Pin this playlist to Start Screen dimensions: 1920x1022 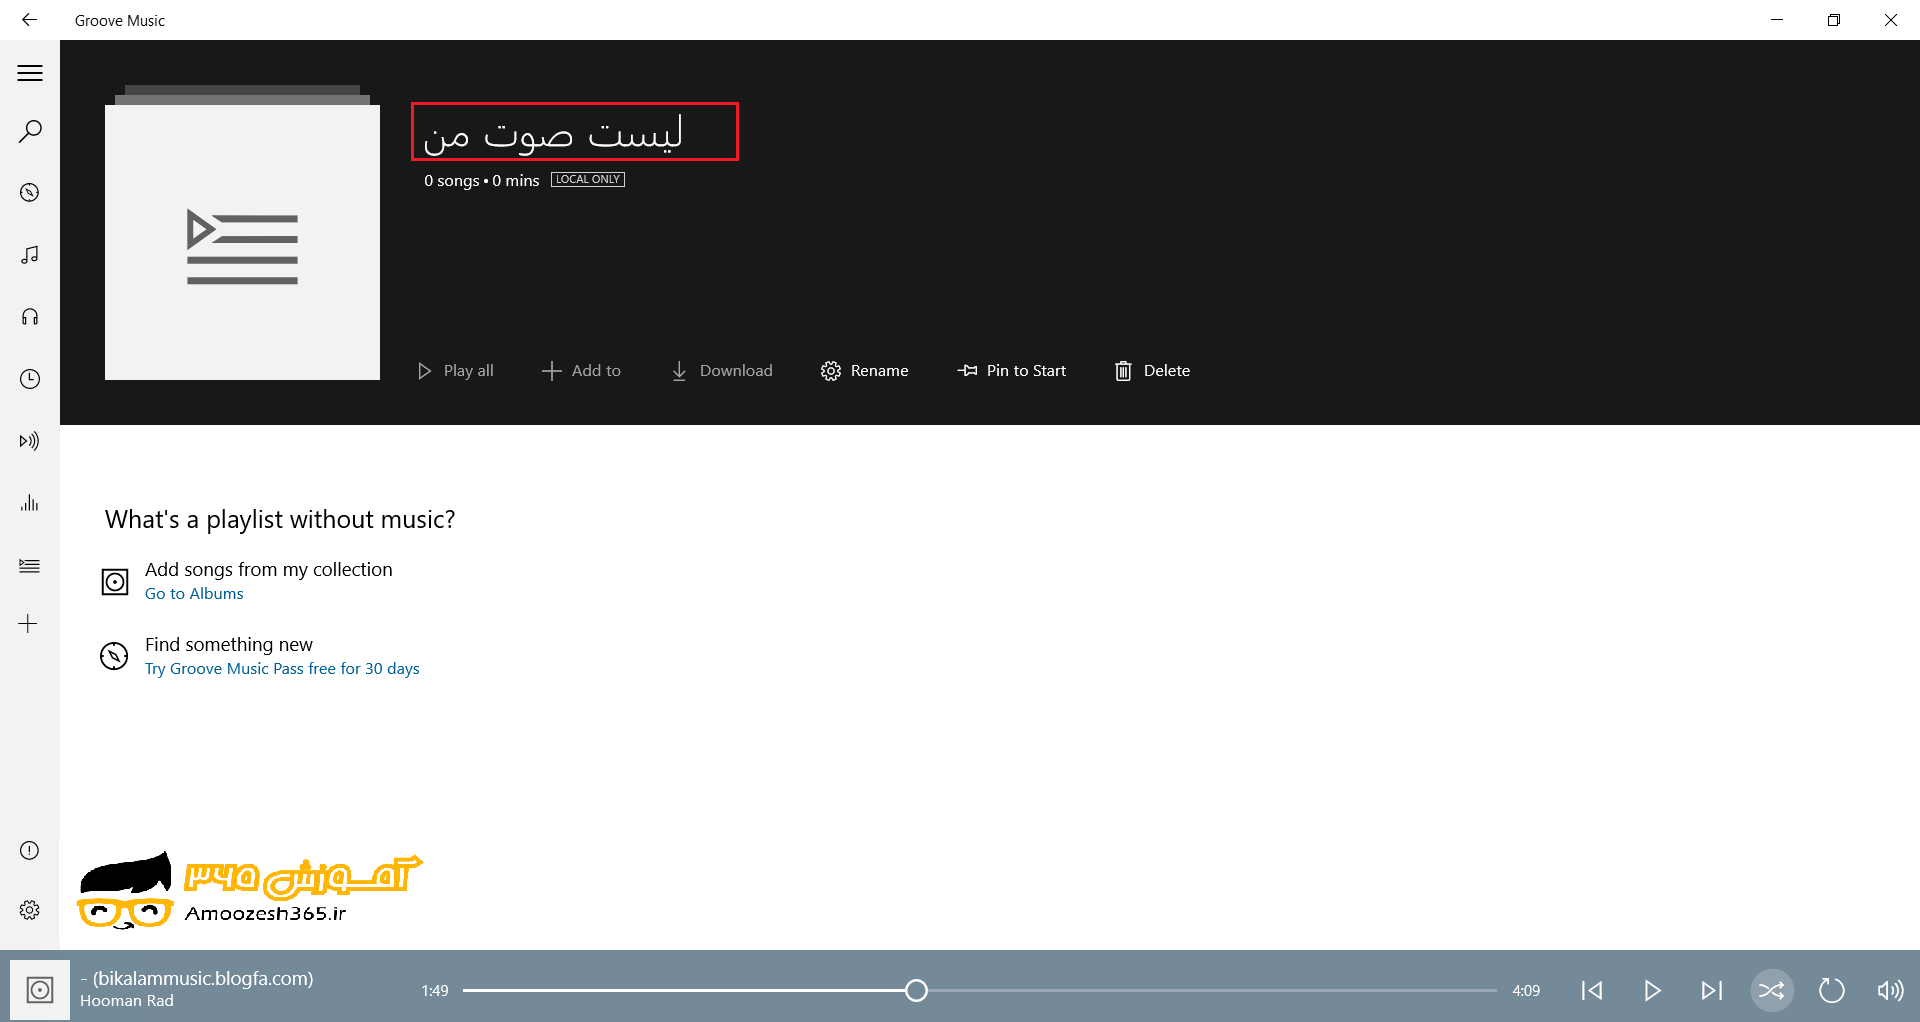pyautogui.click(x=1011, y=370)
